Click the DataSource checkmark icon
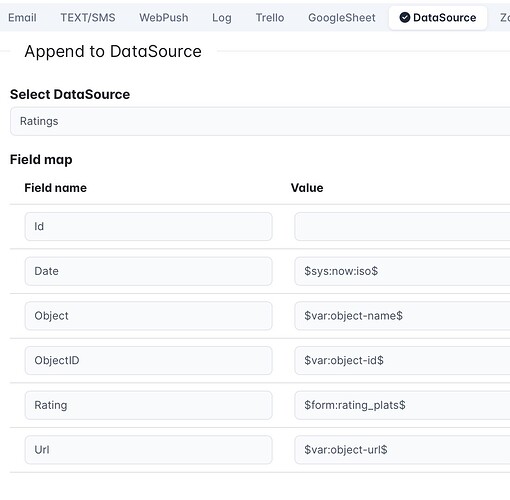 [405, 17]
